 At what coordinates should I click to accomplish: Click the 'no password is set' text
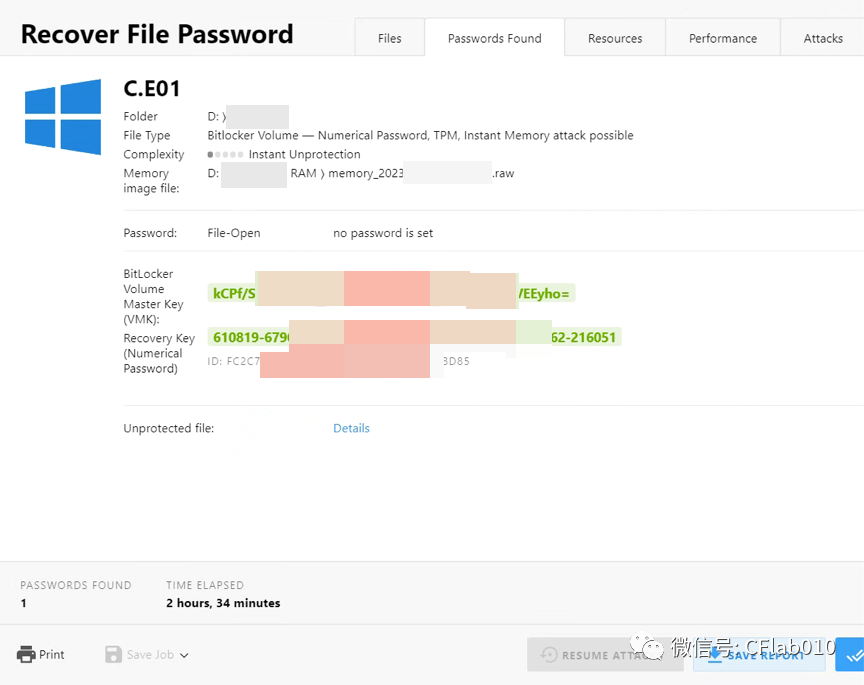point(383,233)
